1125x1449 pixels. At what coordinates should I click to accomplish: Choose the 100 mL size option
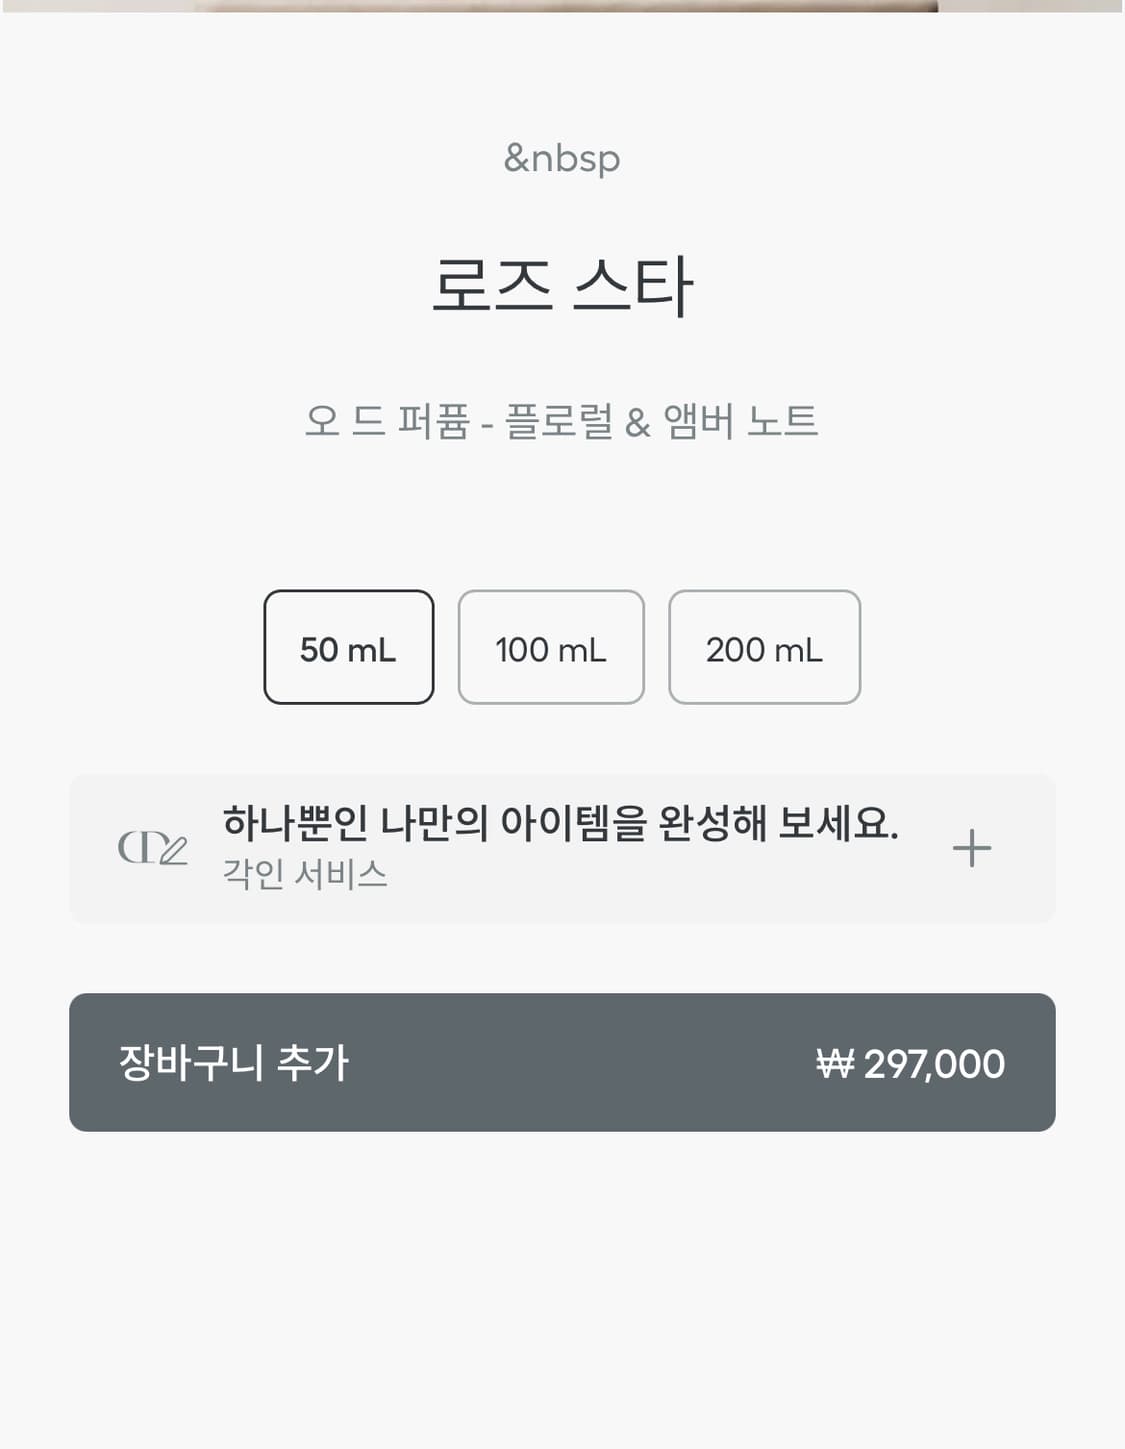click(551, 648)
